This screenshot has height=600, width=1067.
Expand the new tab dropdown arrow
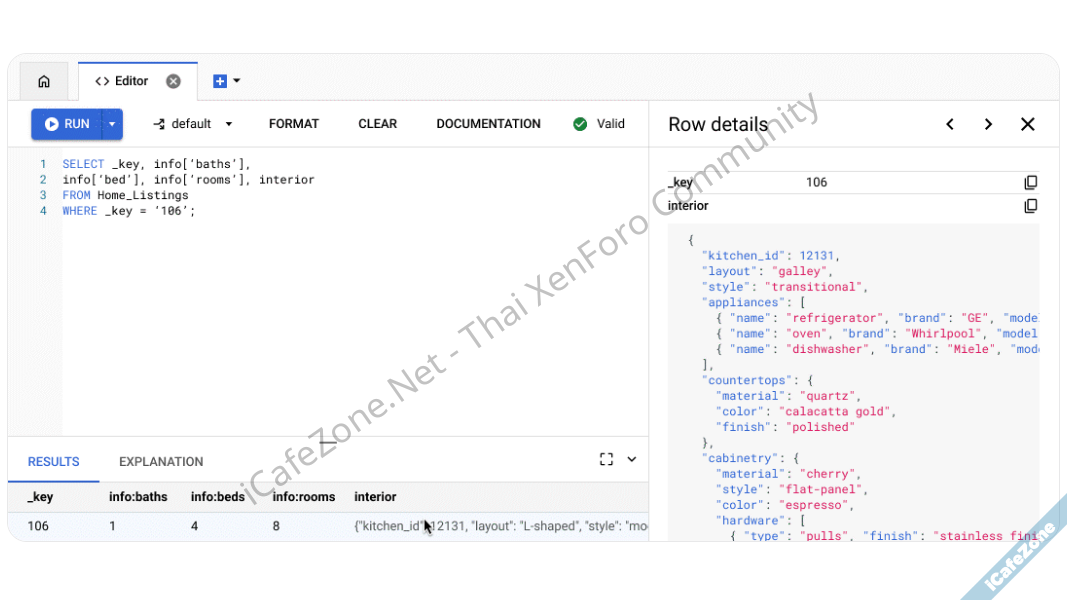[237, 82]
